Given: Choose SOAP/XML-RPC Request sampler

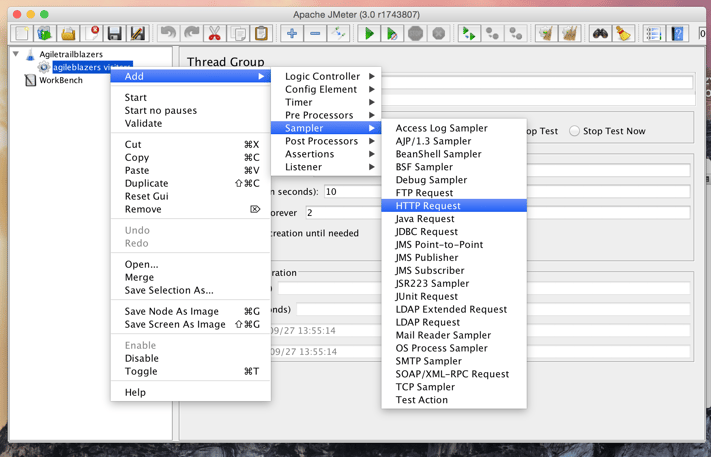Looking at the screenshot, I should [x=454, y=374].
